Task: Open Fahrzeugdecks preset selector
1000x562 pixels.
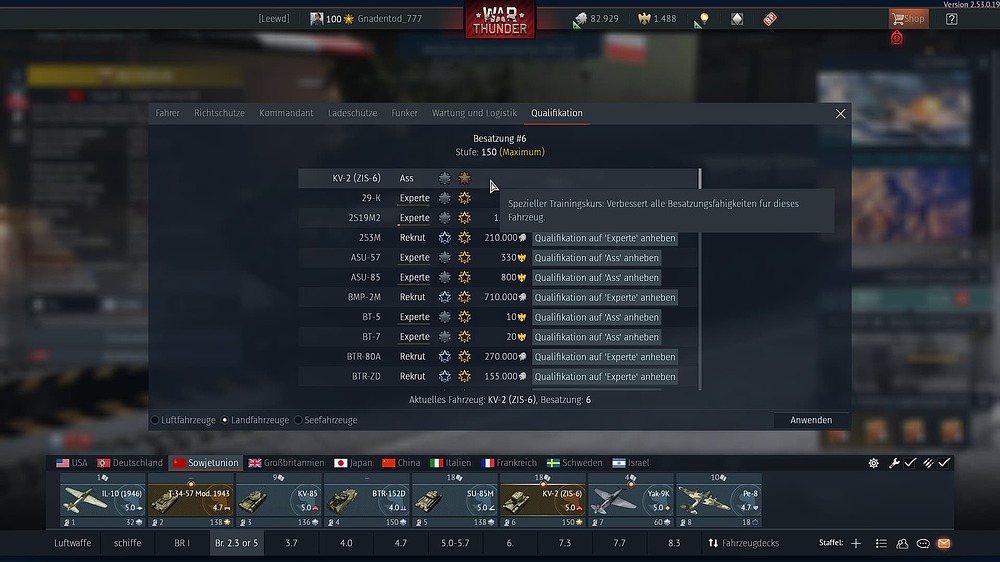Action: pyautogui.click(x=744, y=543)
